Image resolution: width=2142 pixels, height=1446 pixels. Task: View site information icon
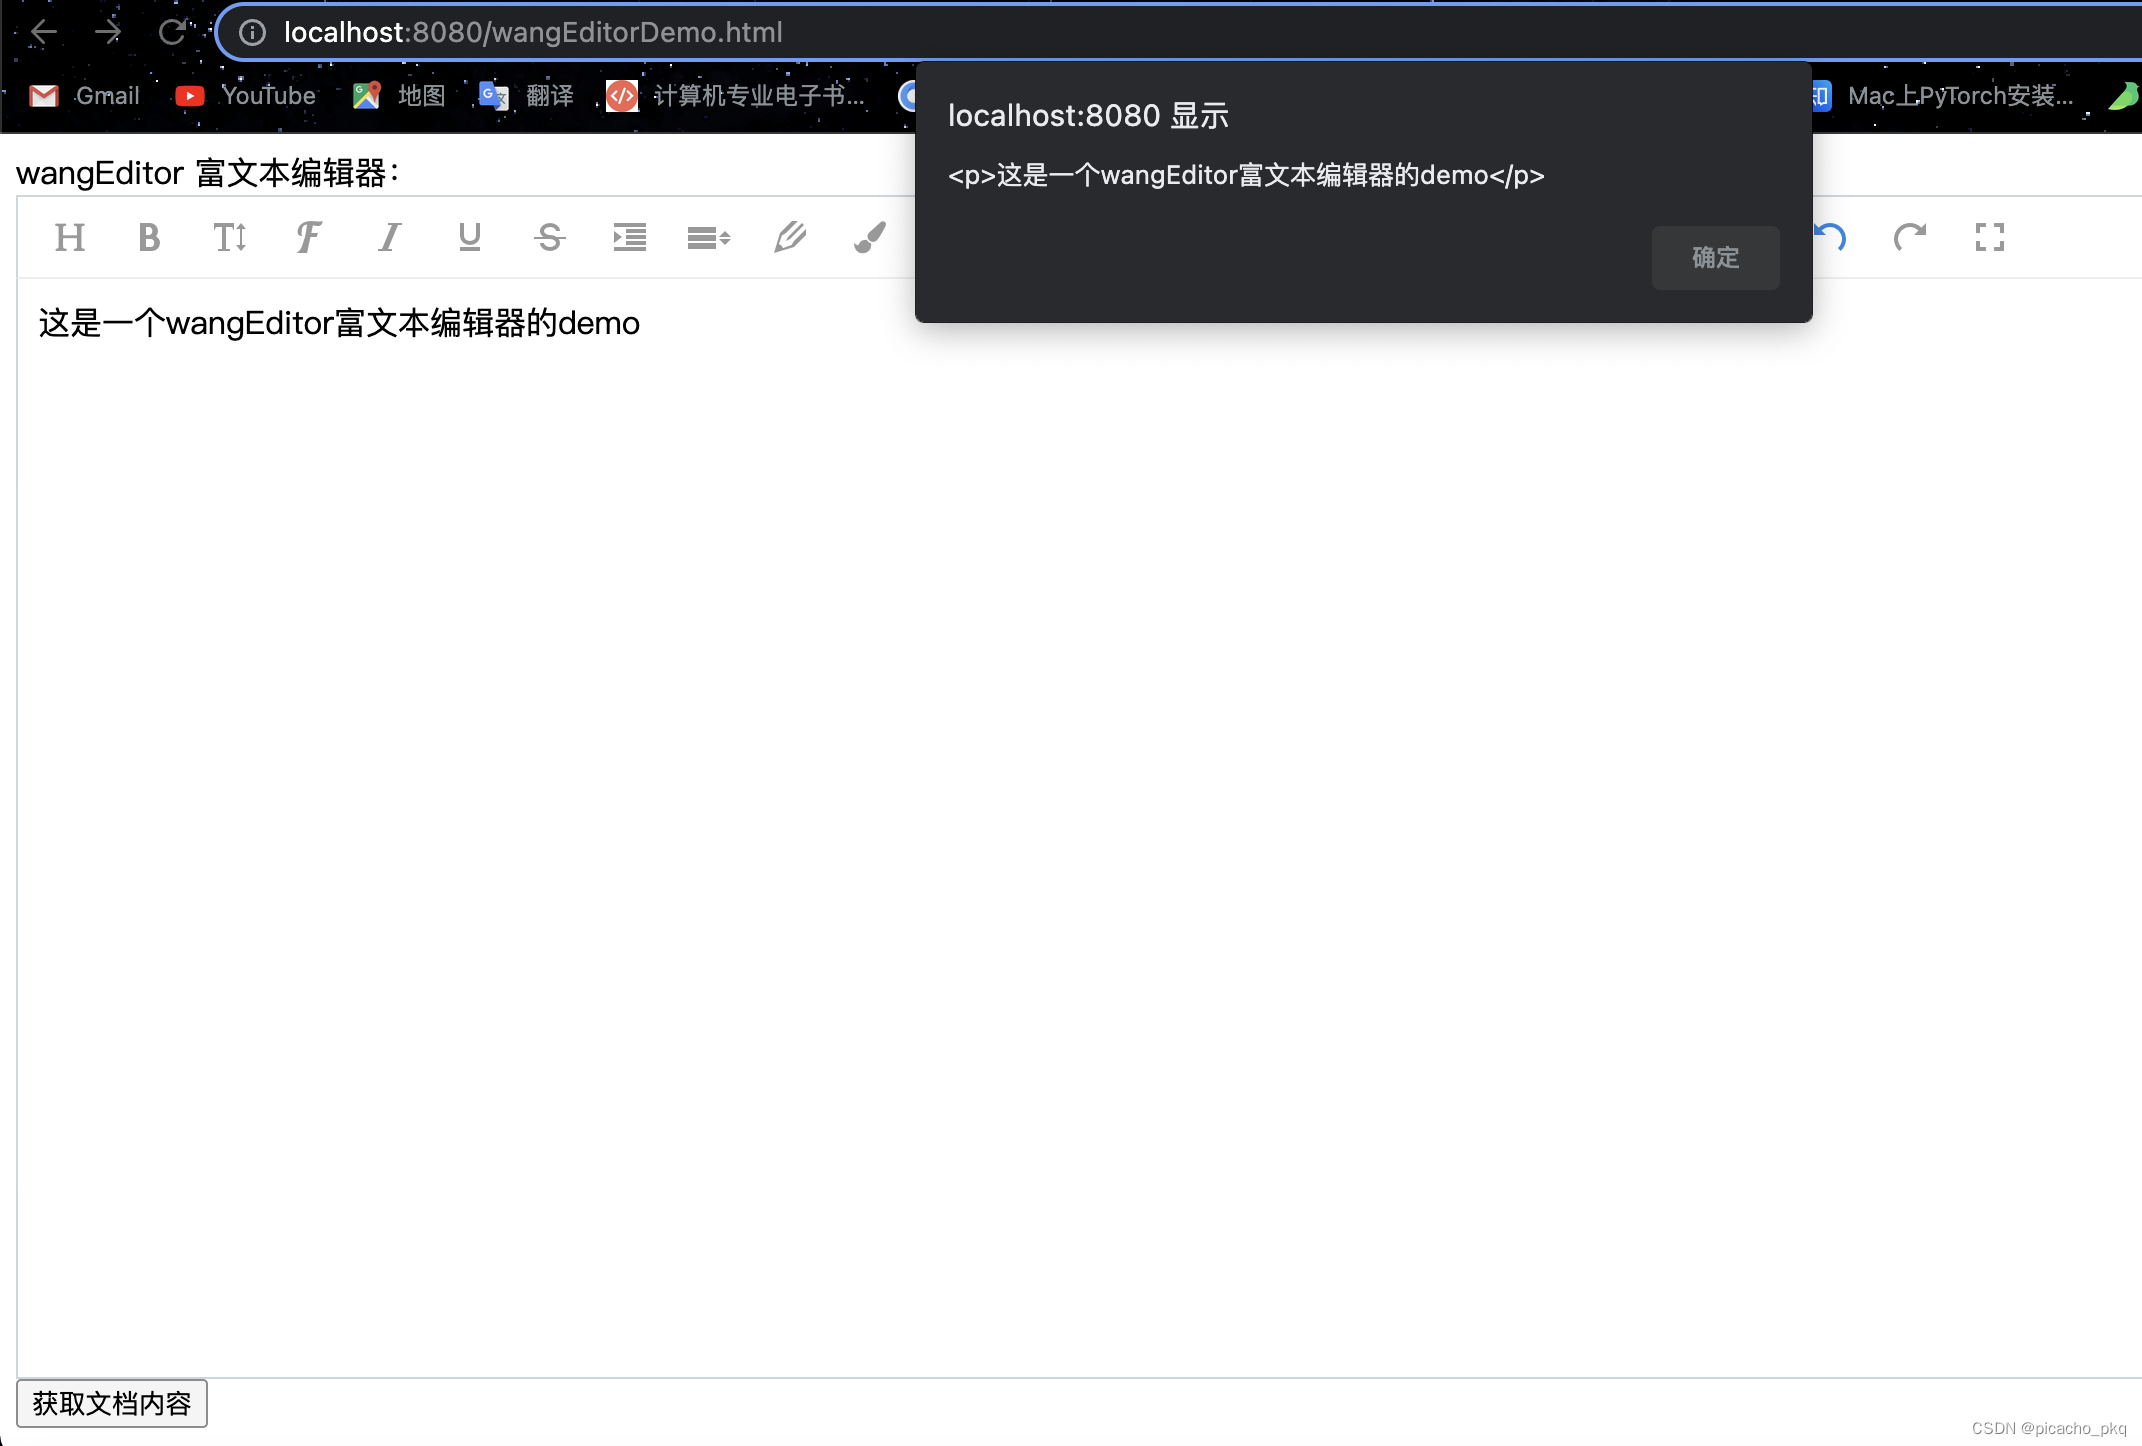coord(253,33)
